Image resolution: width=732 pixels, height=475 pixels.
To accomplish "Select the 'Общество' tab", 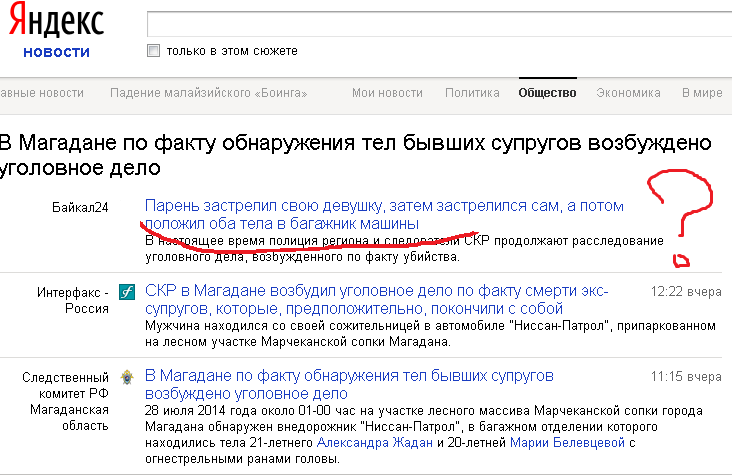I will [548, 93].
